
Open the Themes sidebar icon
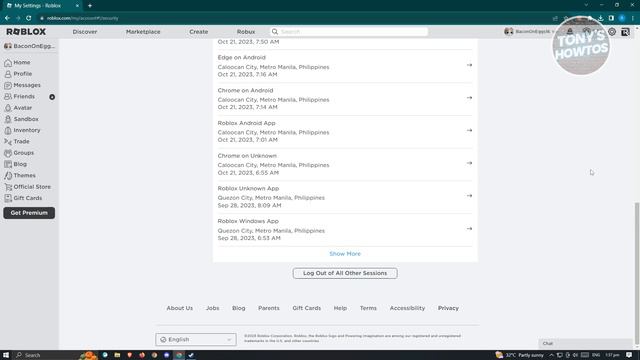(x=8, y=176)
